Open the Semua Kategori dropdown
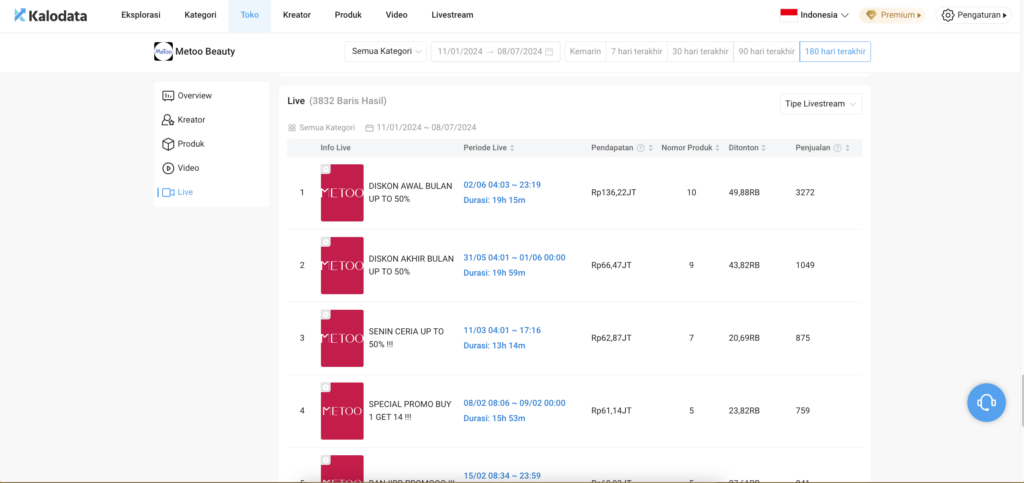 click(385, 52)
